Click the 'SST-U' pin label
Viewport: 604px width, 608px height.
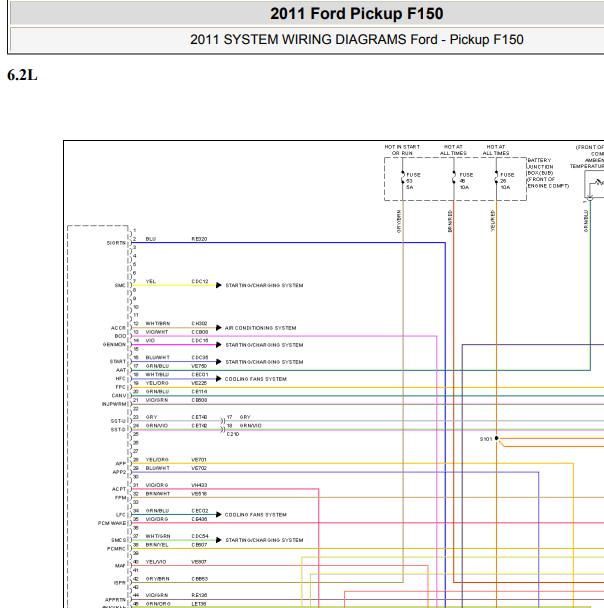pyautogui.click(x=118, y=421)
